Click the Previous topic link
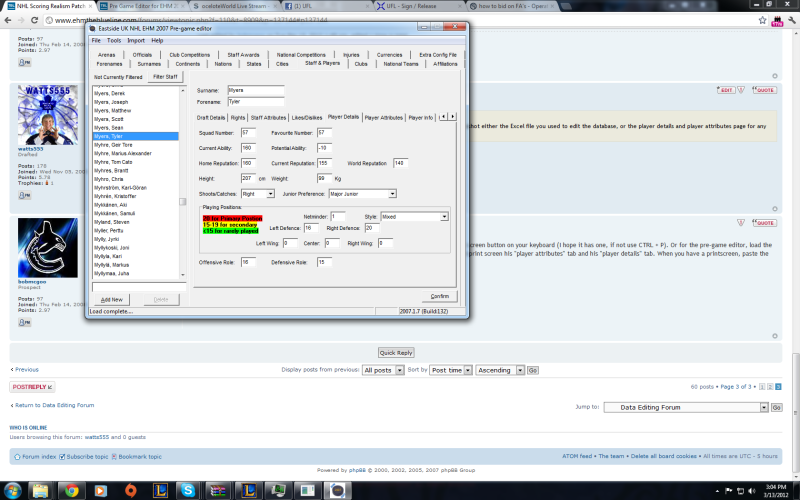800x500 pixels. coord(27,369)
